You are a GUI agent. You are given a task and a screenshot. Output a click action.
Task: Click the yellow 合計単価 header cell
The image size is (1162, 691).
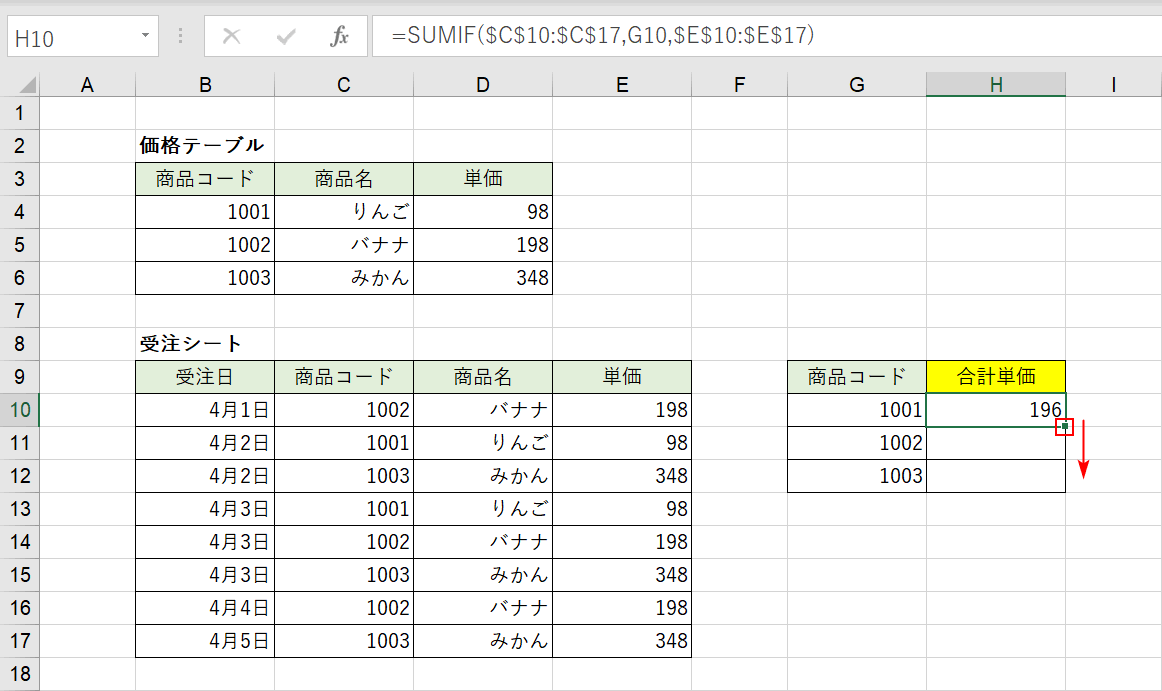tap(996, 377)
